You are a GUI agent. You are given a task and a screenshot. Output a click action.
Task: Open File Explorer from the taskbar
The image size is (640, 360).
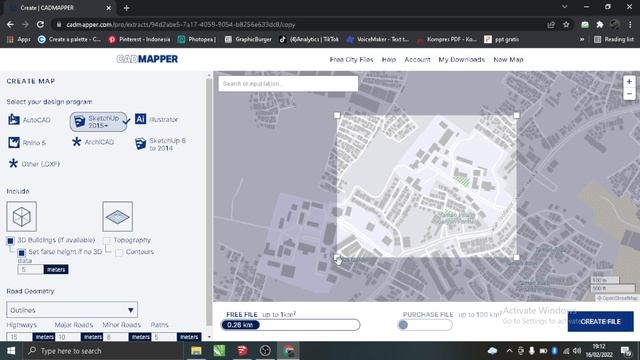[196, 351]
